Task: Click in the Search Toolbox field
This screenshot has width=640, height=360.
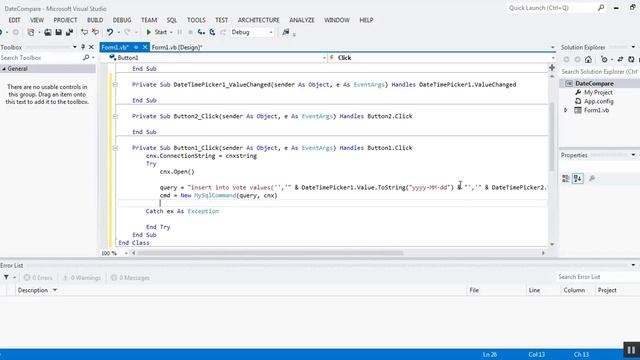Action: tap(41, 58)
